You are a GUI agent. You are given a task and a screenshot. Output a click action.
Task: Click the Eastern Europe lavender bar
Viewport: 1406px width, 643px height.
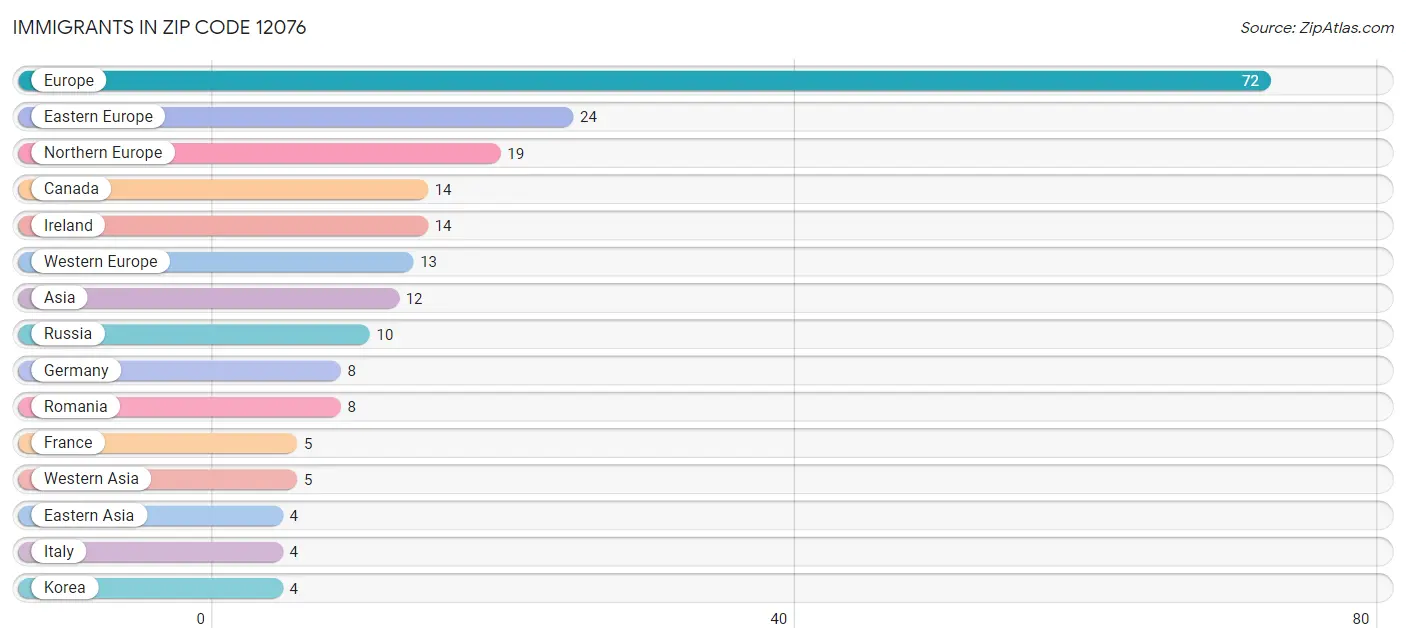pos(296,117)
